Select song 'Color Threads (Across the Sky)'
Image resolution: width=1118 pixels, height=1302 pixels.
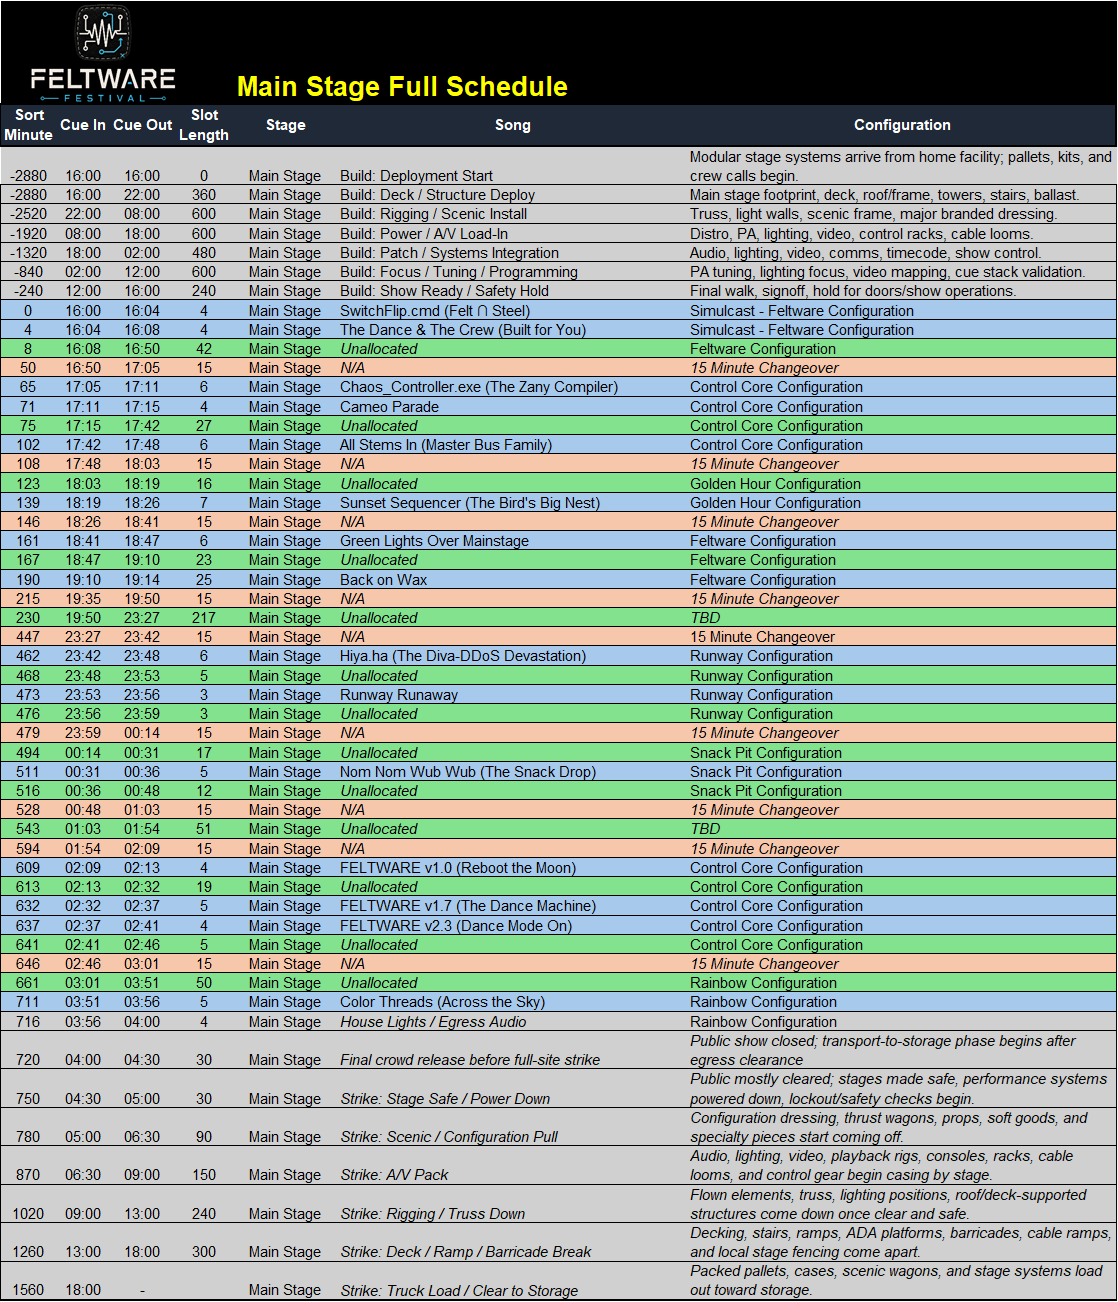click(x=442, y=1002)
